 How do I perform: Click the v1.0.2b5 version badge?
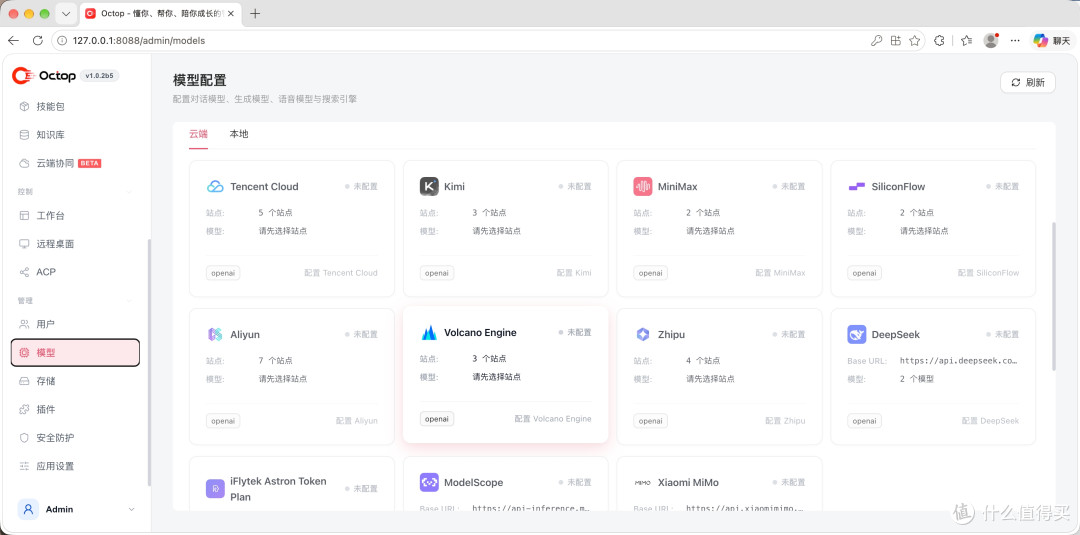(x=100, y=76)
